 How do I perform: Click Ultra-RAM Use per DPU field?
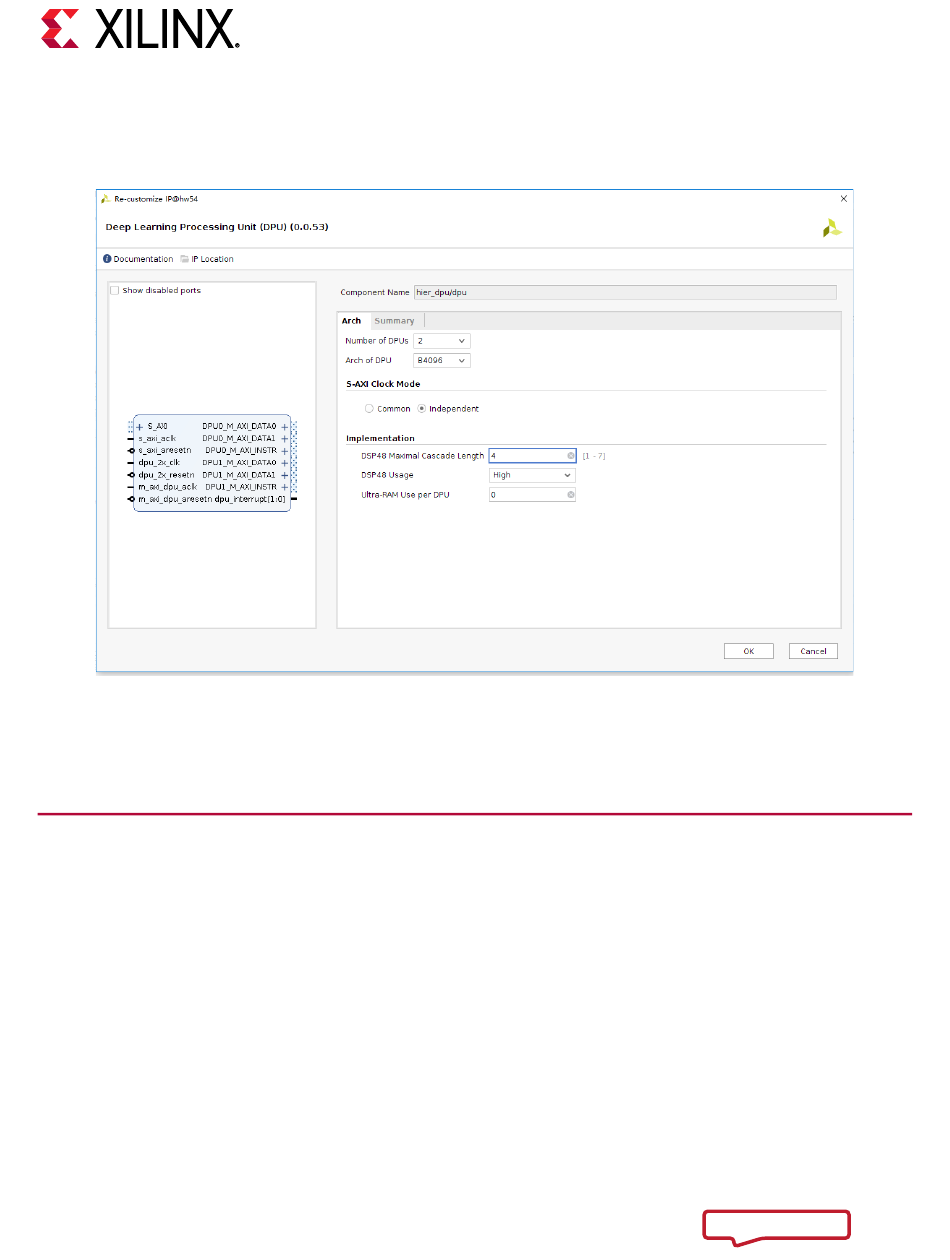pyautogui.click(x=532, y=495)
